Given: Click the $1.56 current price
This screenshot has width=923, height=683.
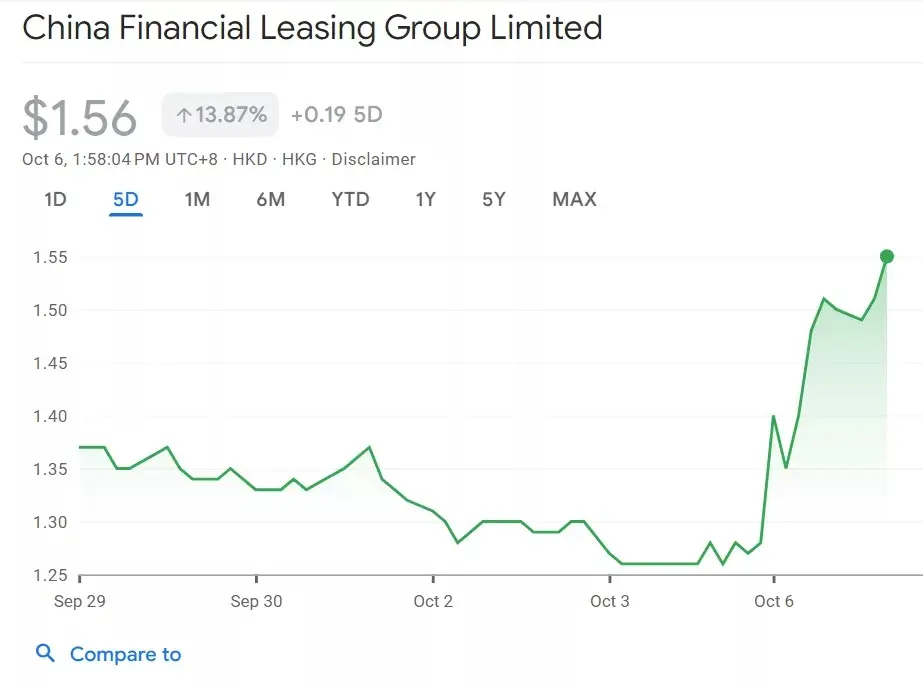Looking at the screenshot, I should 80,118.
